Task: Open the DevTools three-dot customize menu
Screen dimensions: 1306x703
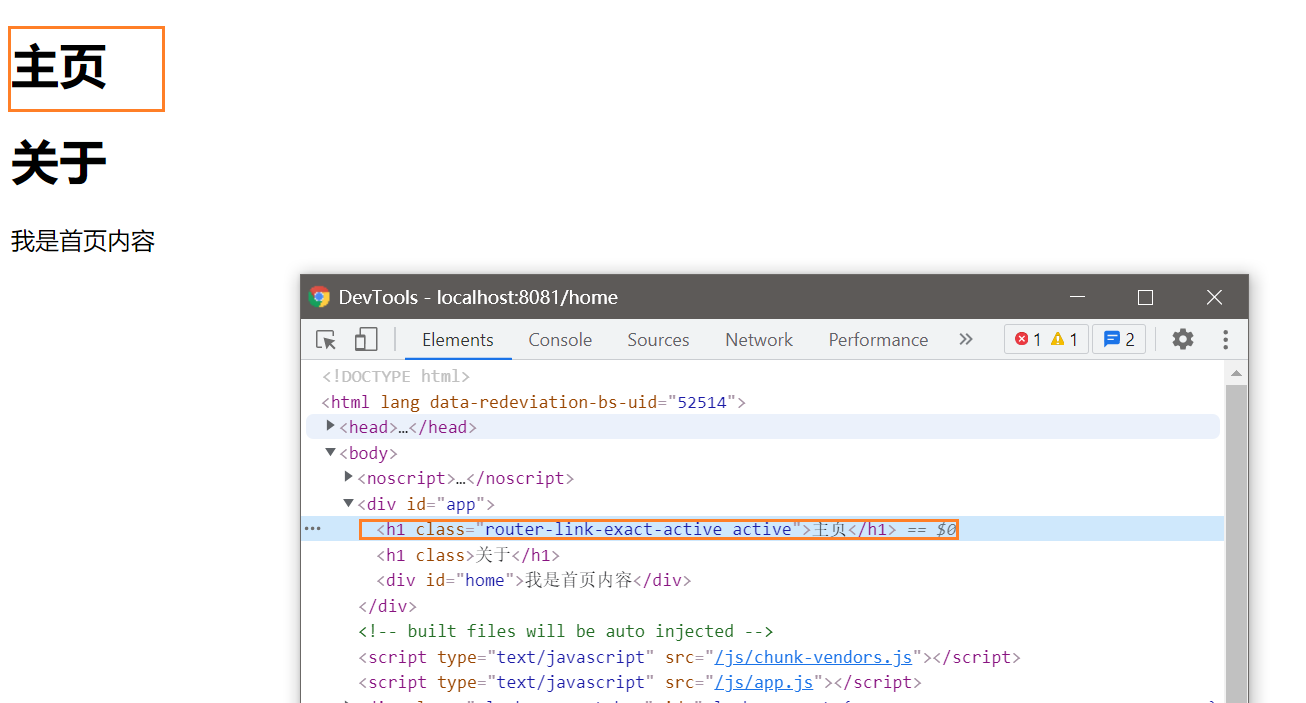Action: pyautogui.click(x=1225, y=339)
